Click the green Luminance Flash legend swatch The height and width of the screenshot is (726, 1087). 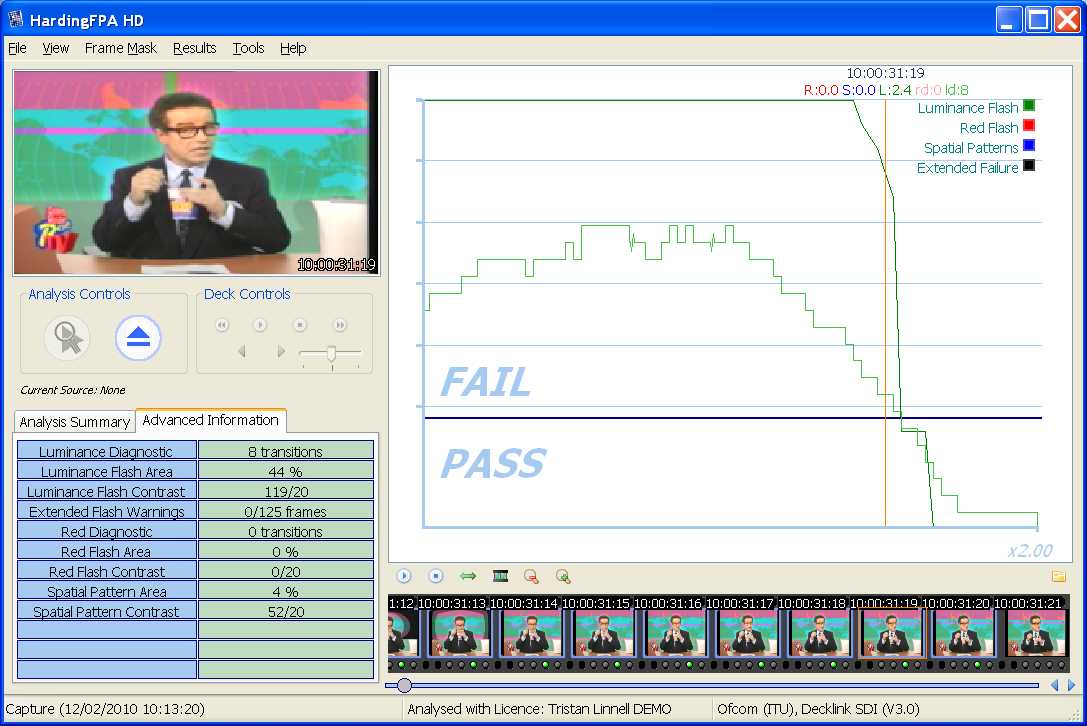pyautogui.click(x=1029, y=105)
